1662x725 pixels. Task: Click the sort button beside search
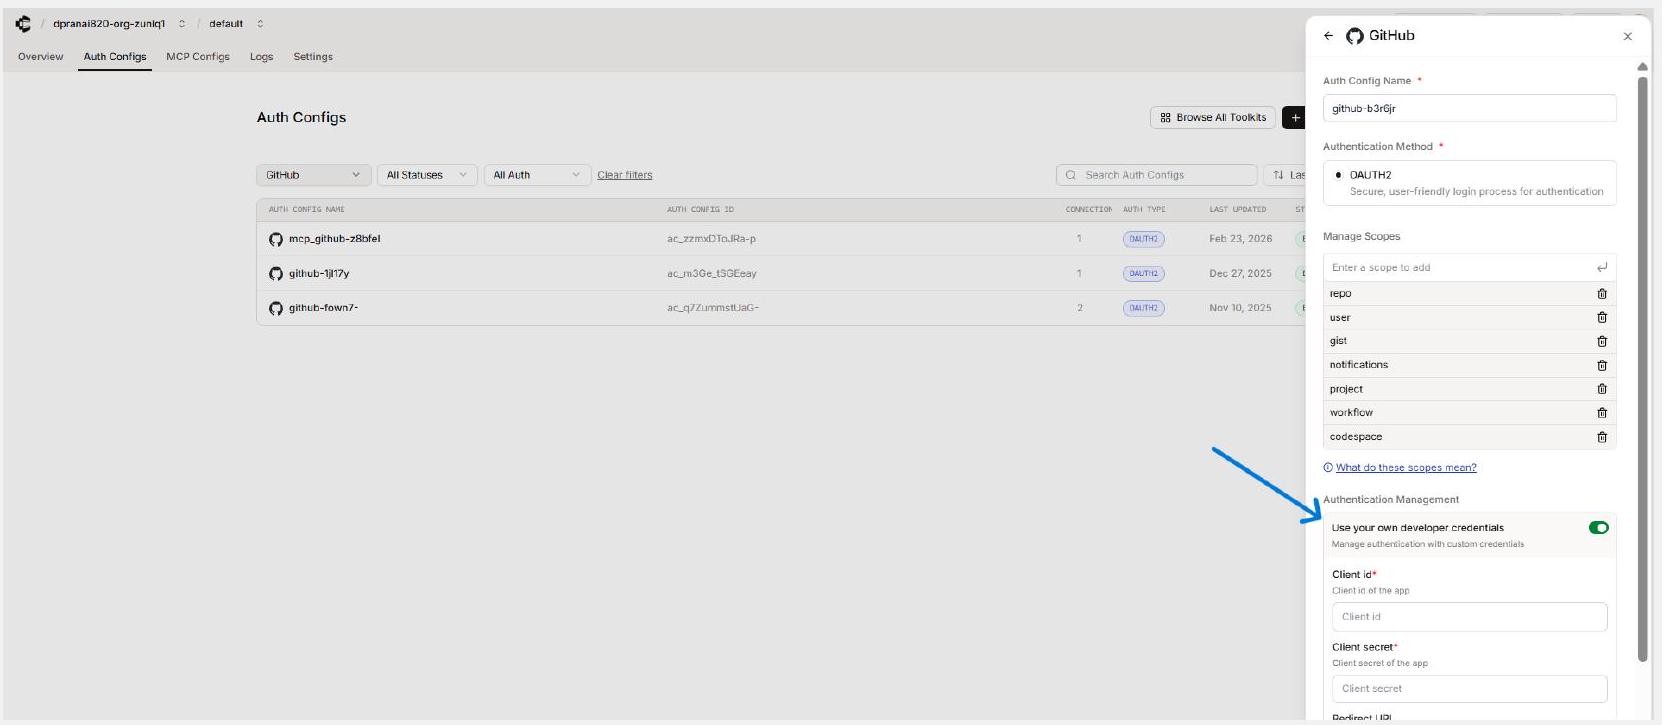(1285, 175)
